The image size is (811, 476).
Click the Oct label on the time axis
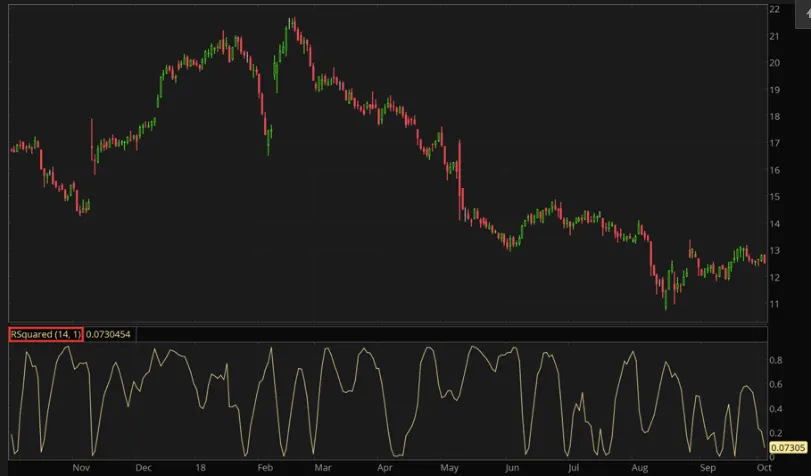(x=764, y=468)
